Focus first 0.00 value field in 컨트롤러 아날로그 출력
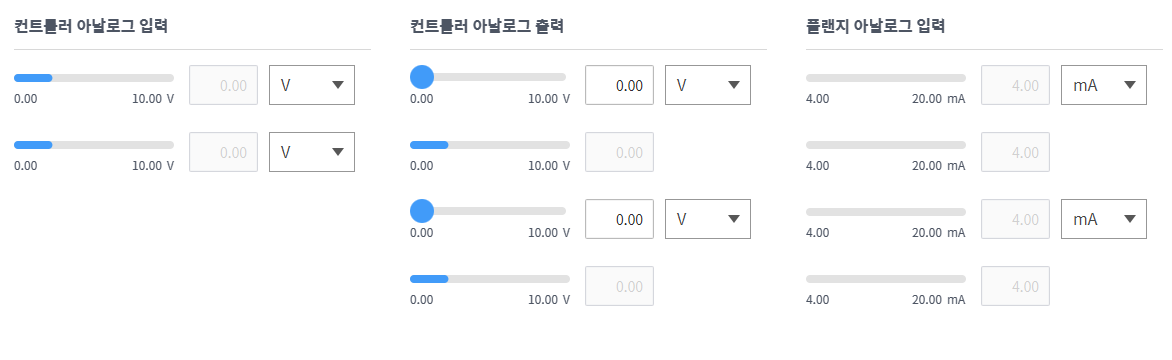 [619, 85]
